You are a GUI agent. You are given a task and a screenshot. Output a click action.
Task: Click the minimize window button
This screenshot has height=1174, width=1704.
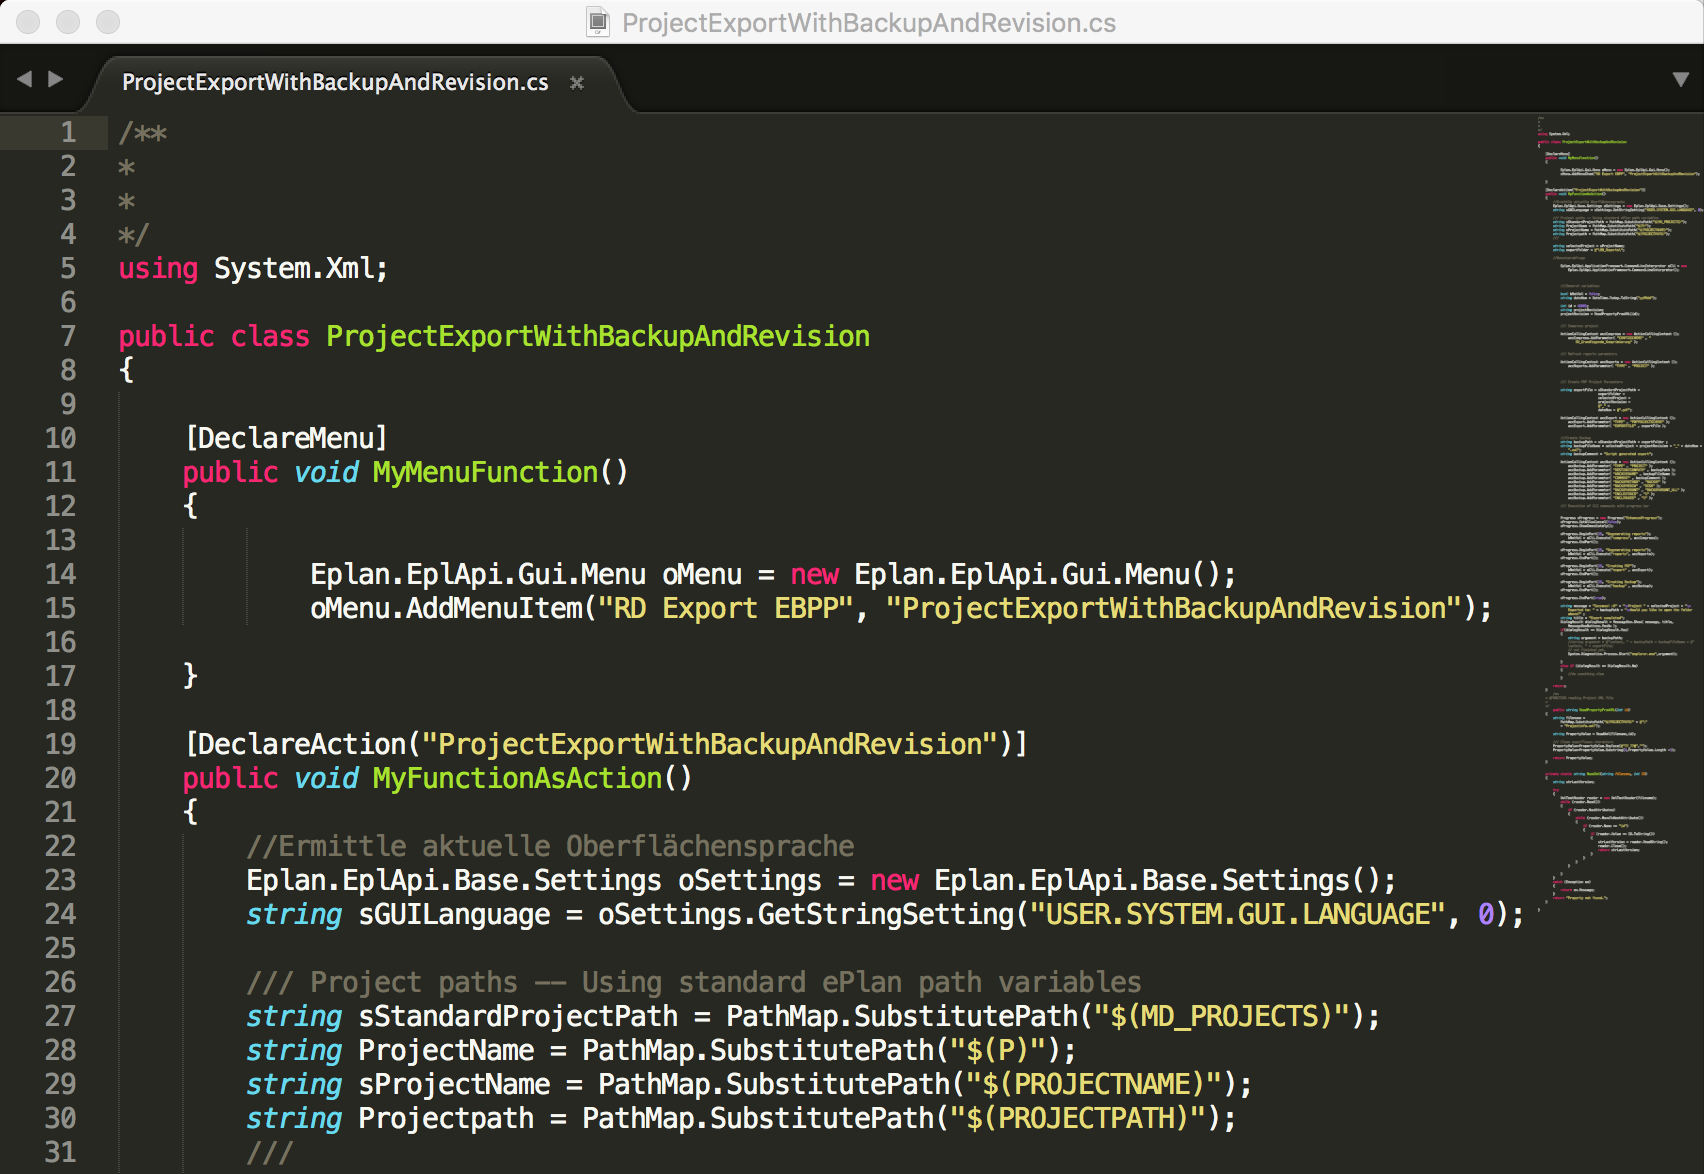coord(68,22)
